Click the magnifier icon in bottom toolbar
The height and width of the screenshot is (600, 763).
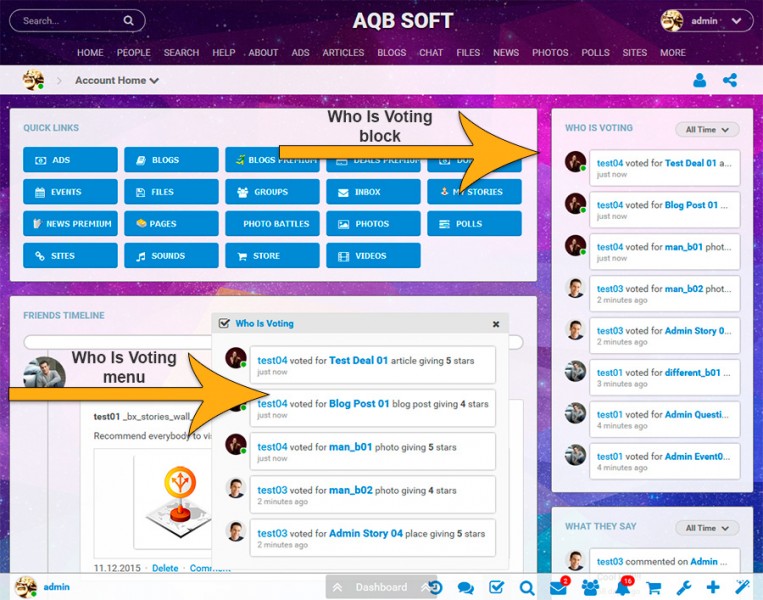tap(527, 588)
